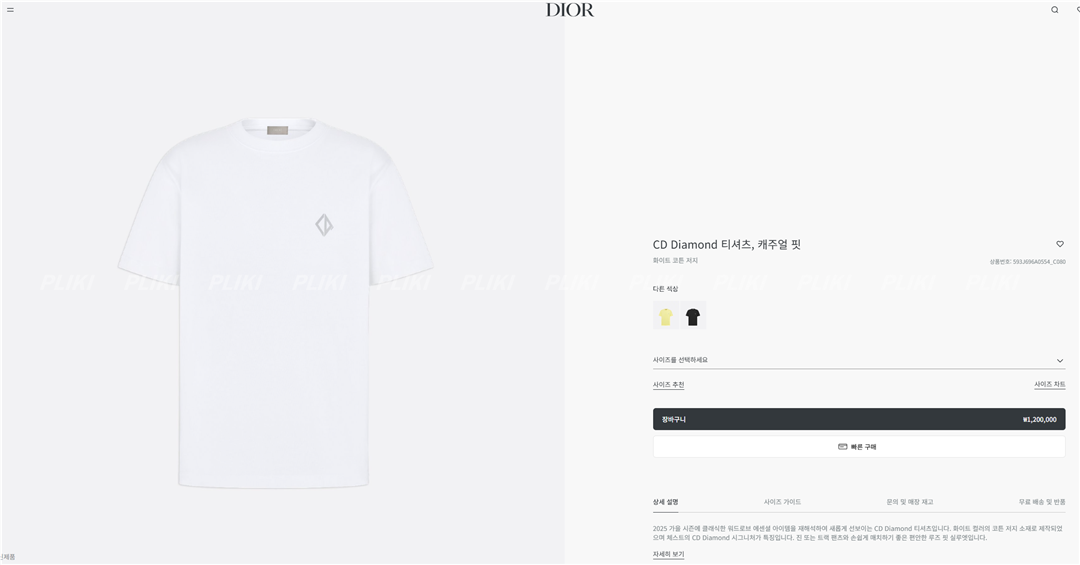Open the 사이즈 차트 link
The image size is (1080, 565).
[x=1050, y=384]
